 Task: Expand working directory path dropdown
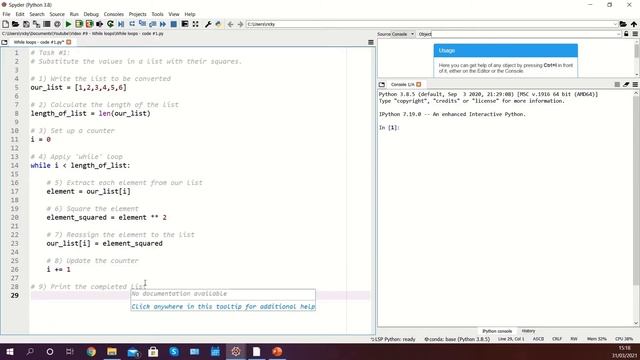coord(615,24)
